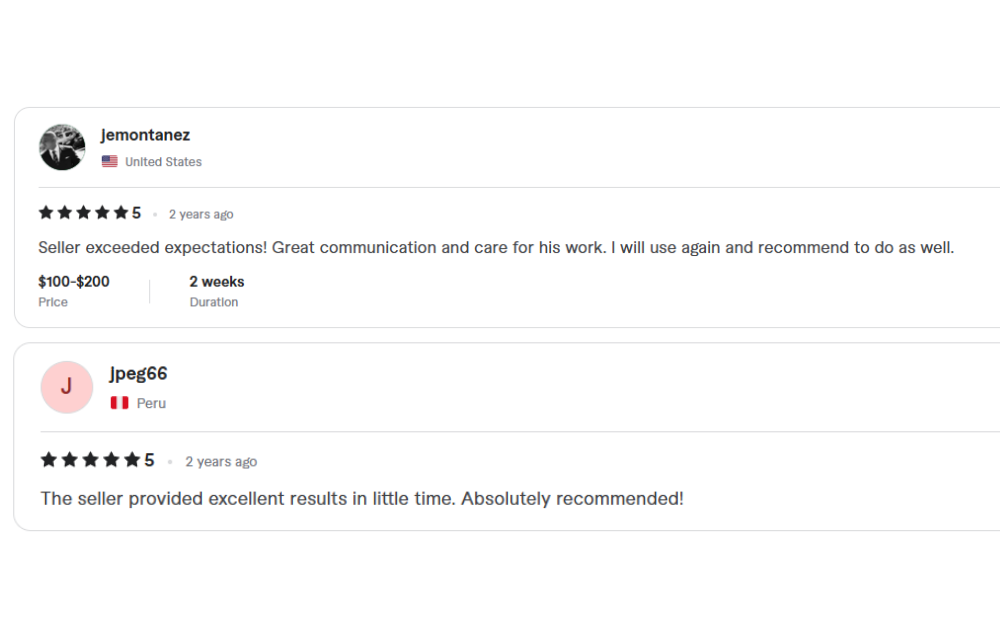Click the rating number 5 beside jemontanez's stars
Image resolution: width=1000 pixels, height=636 pixels.
coord(137,213)
